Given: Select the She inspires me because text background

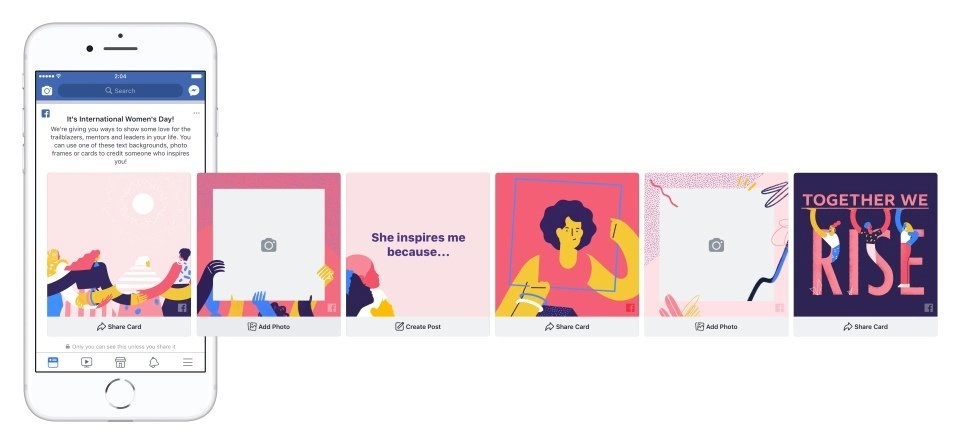Looking at the screenshot, I should 418,245.
